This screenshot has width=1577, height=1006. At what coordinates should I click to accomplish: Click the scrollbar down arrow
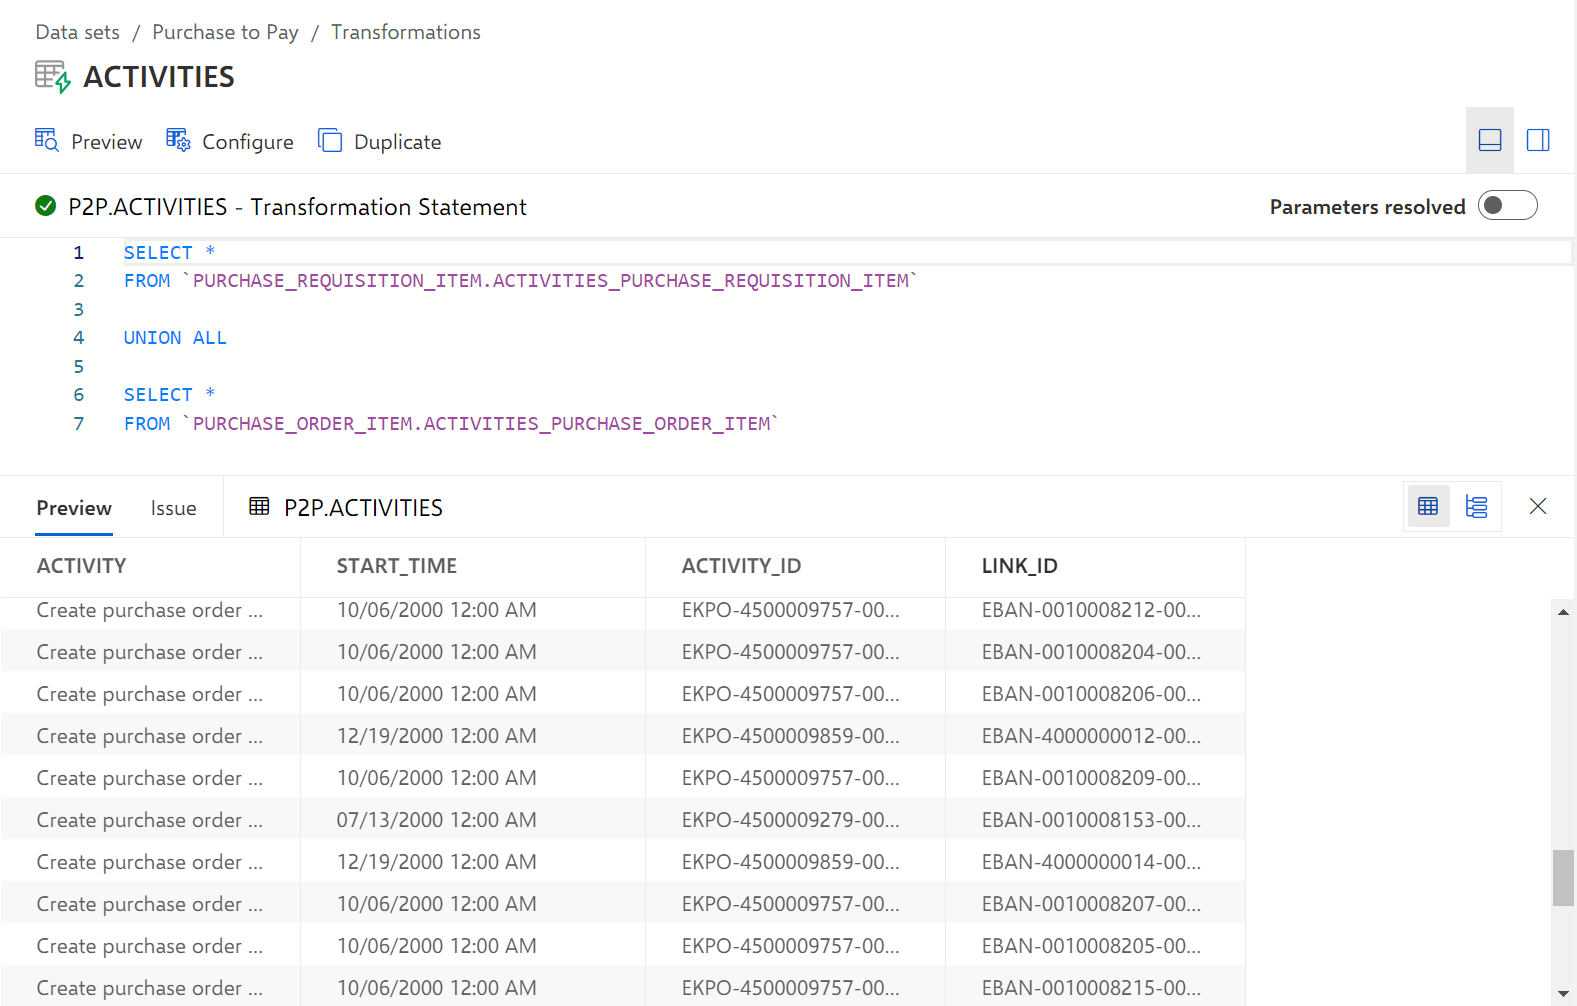click(1563, 993)
